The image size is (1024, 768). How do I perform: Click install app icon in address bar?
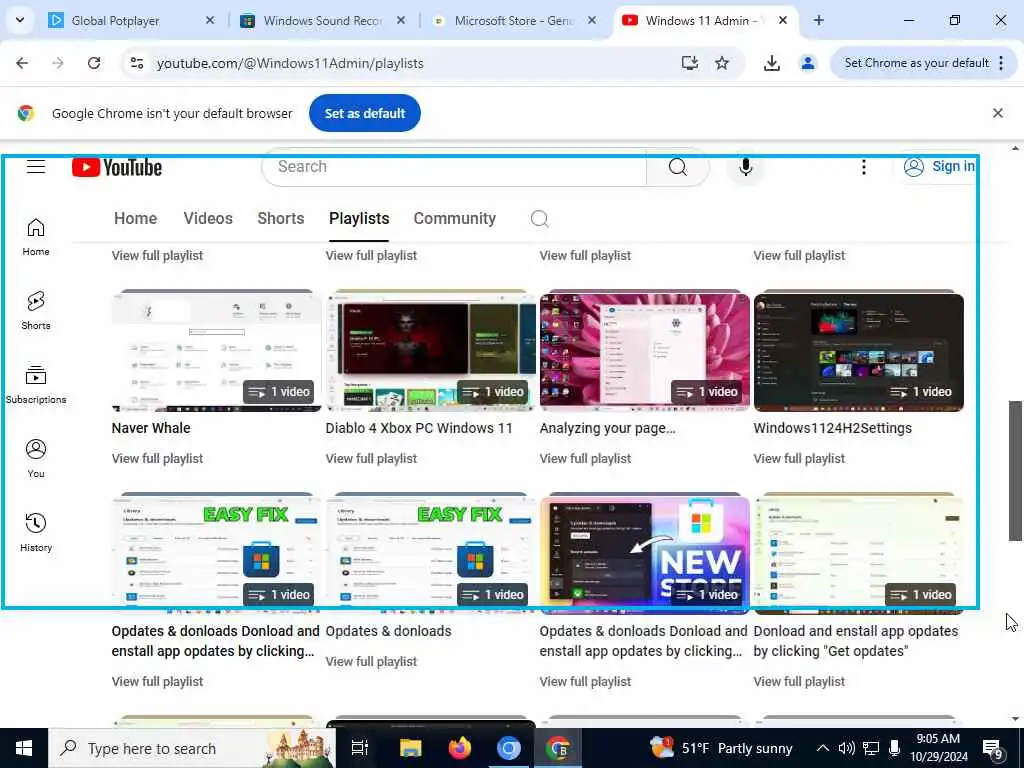click(690, 63)
